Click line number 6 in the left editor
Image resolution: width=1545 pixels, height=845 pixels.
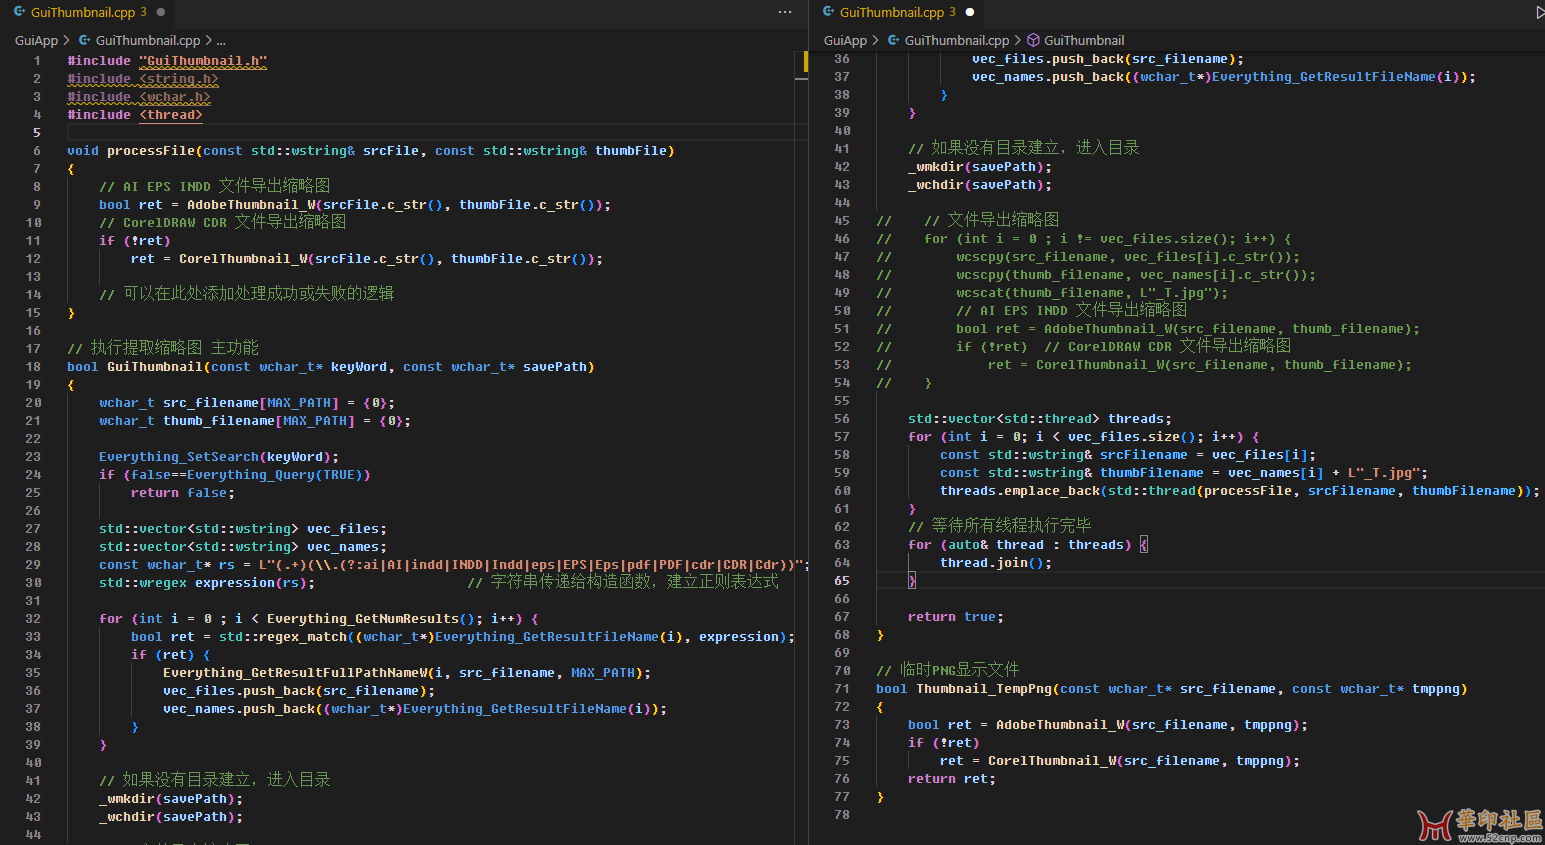37,151
